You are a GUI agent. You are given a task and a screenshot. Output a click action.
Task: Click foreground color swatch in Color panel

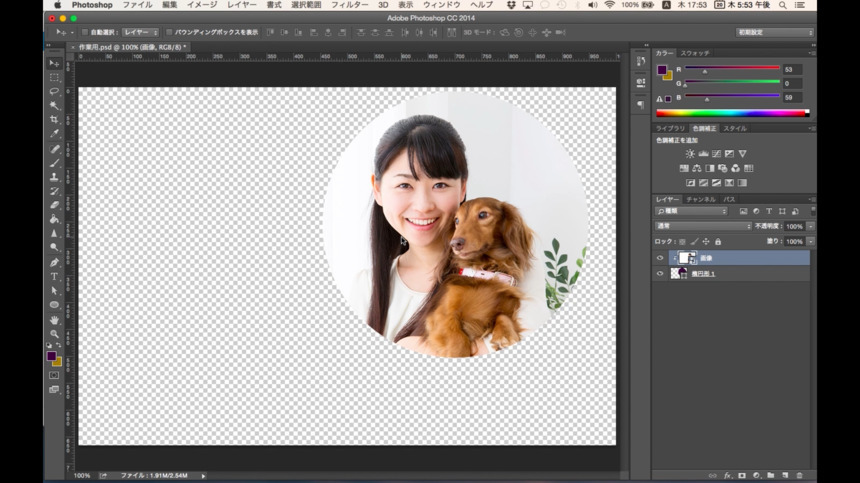coord(662,70)
